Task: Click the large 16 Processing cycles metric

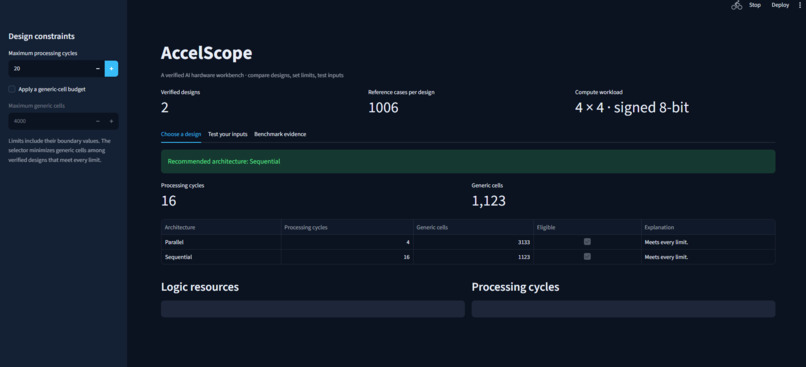Action: [169, 201]
